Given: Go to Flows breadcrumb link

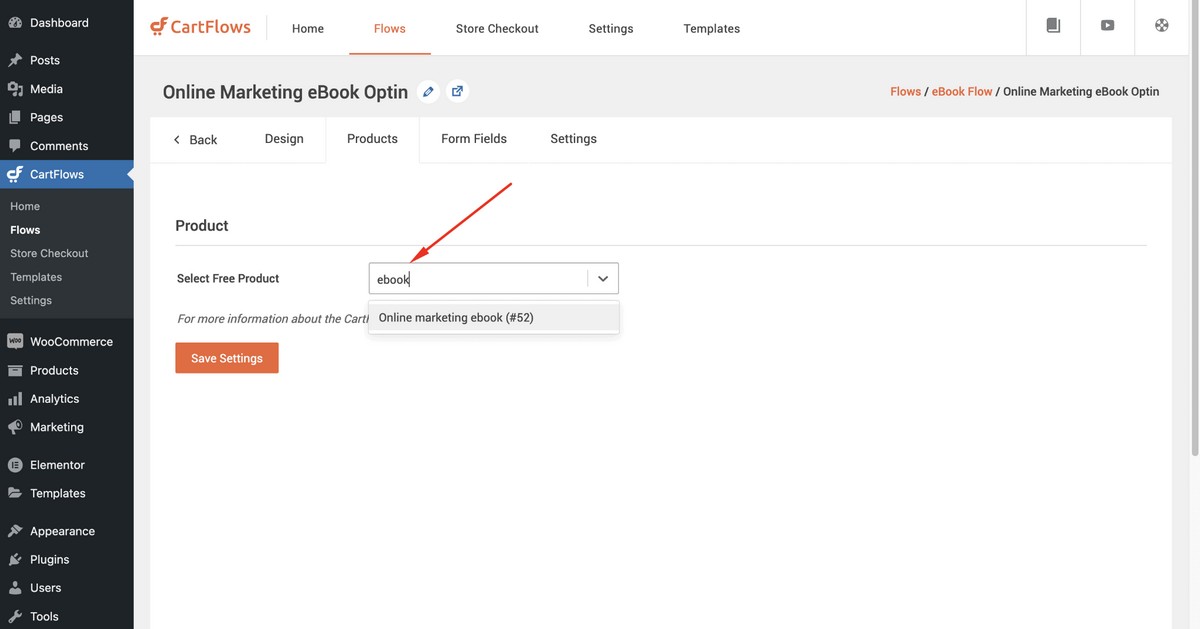Looking at the screenshot, I should (x=906, y=91).
